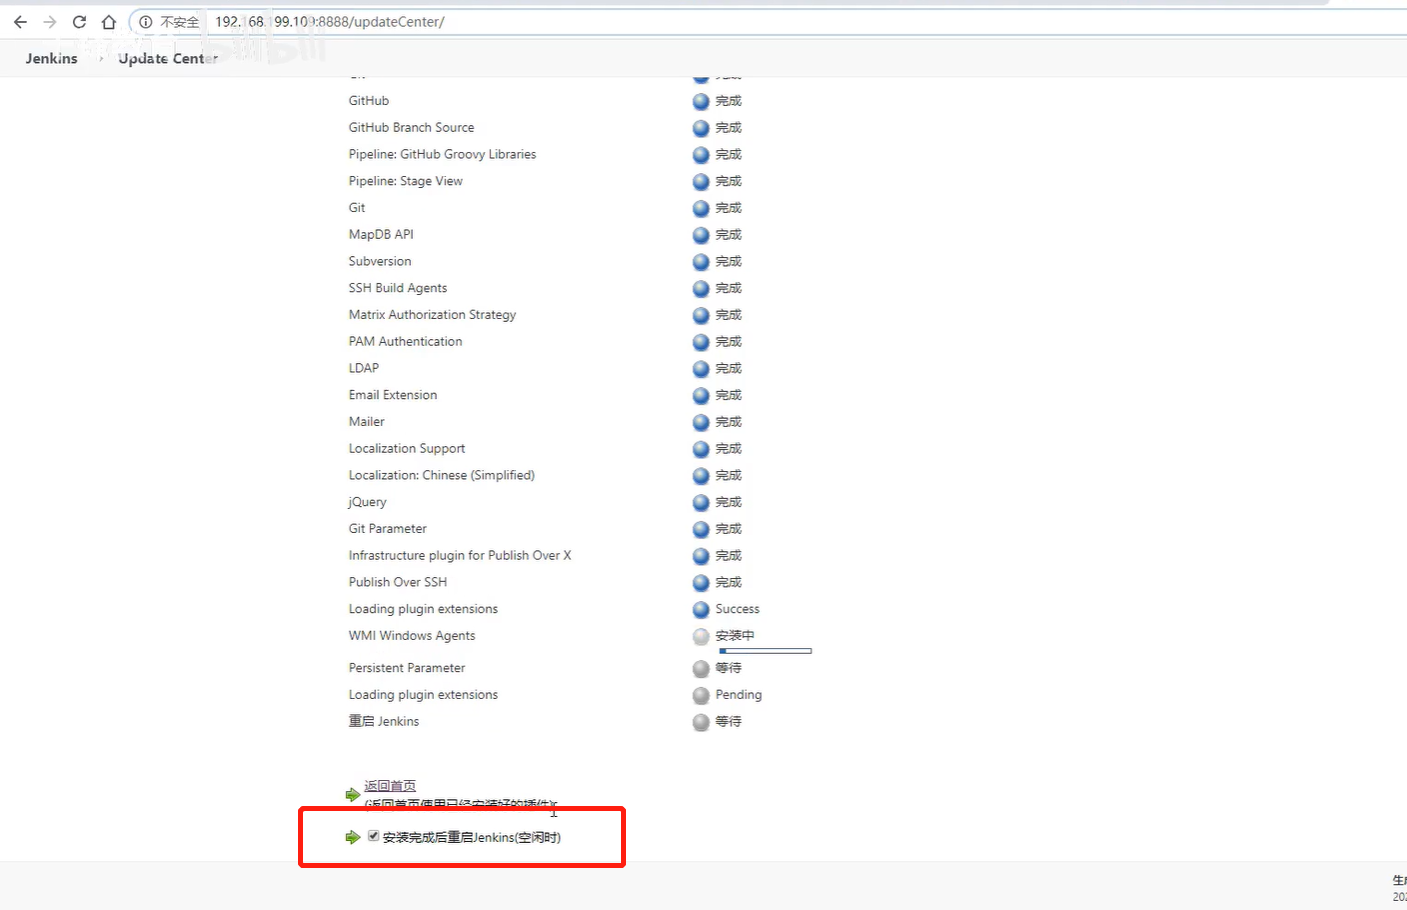Screen dimensions: 1407x910
Task: Go to the browser home icon
Action: click(x=109, y=22)
